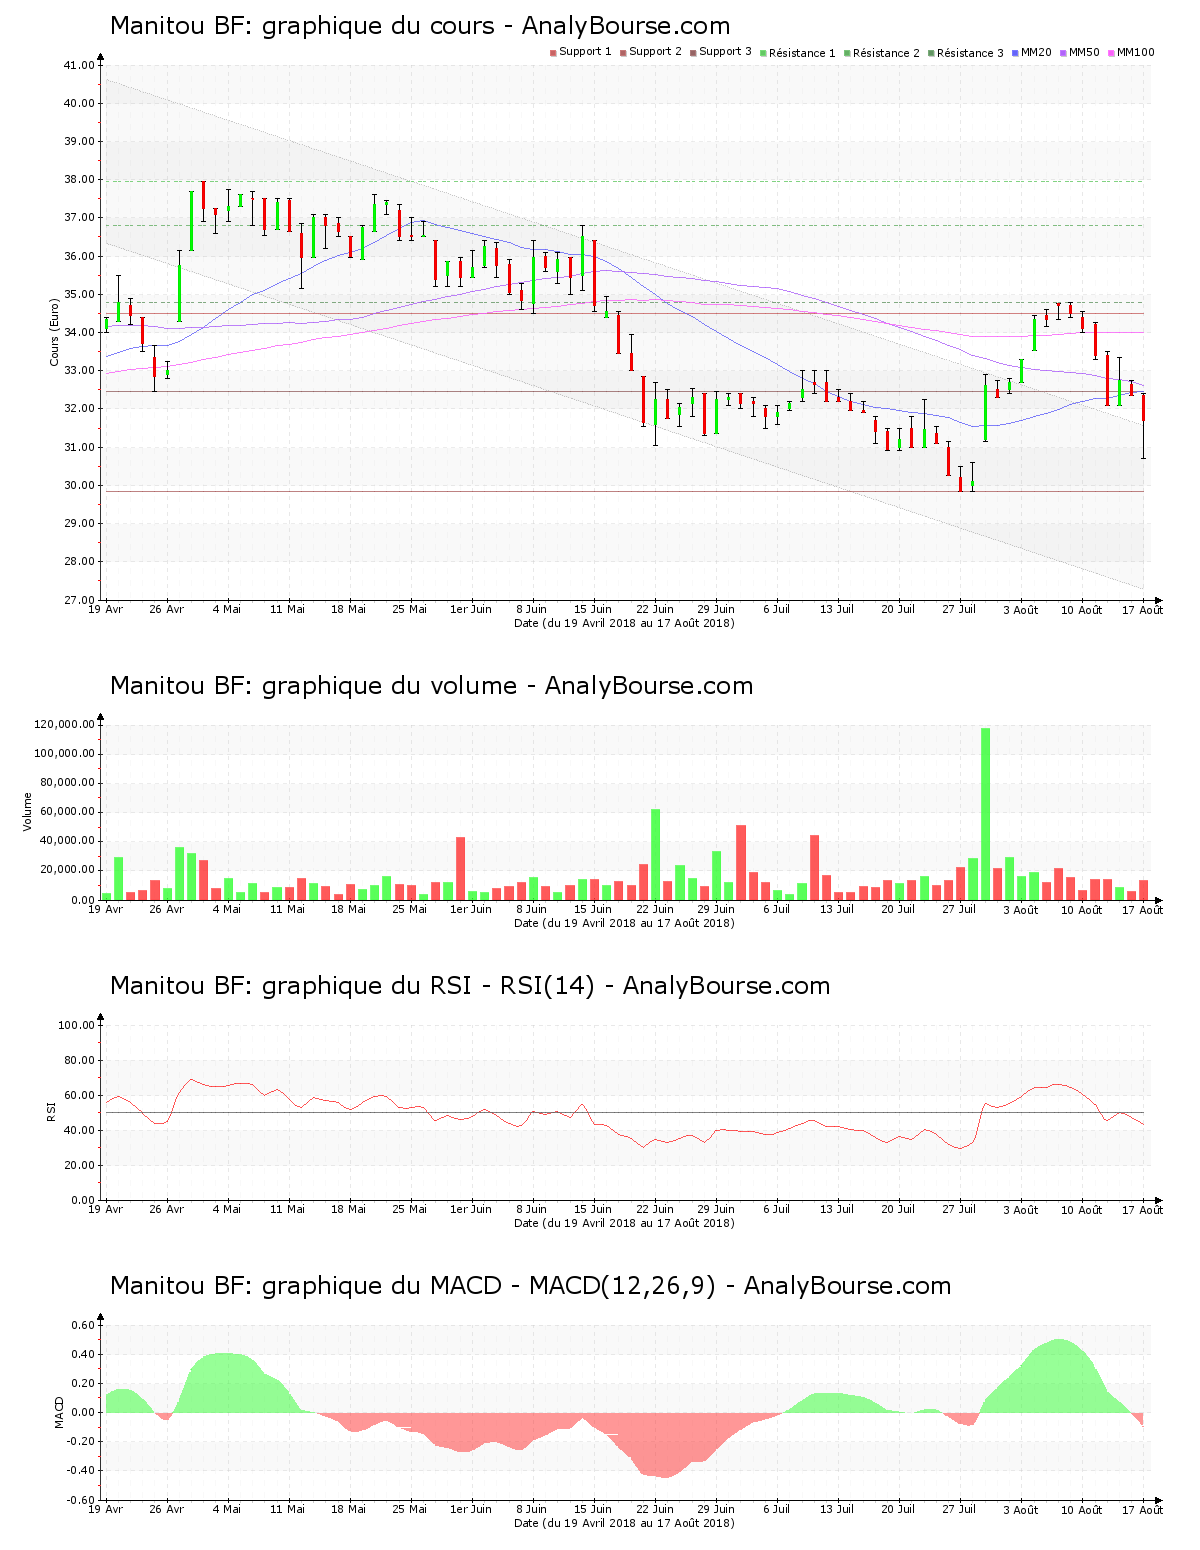Click '15 Juin' date on volume chart axis
The width and height of the screenshot is (1200, 1550).
tap(593, 909)
